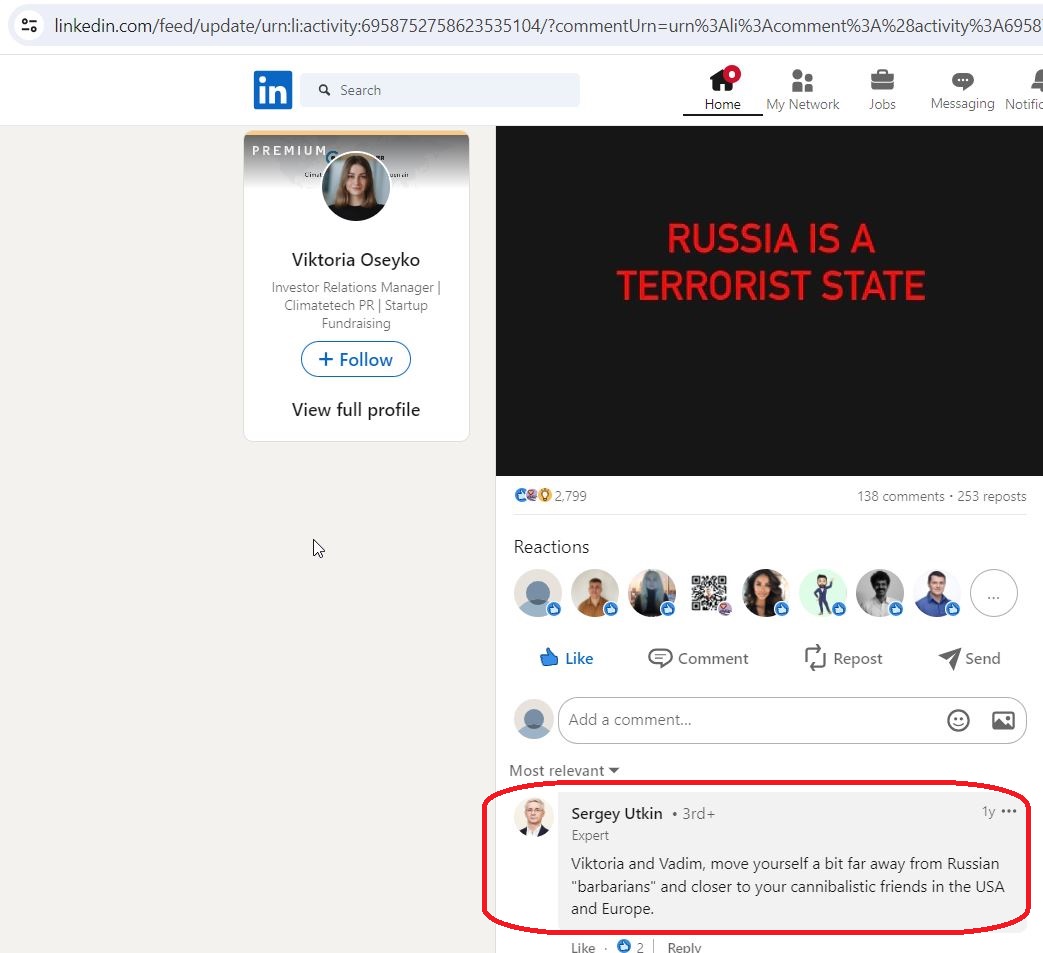This screenshot has height=953, width=1043.
Task: Open the site information icon in address bar
Action: point(29,25)
